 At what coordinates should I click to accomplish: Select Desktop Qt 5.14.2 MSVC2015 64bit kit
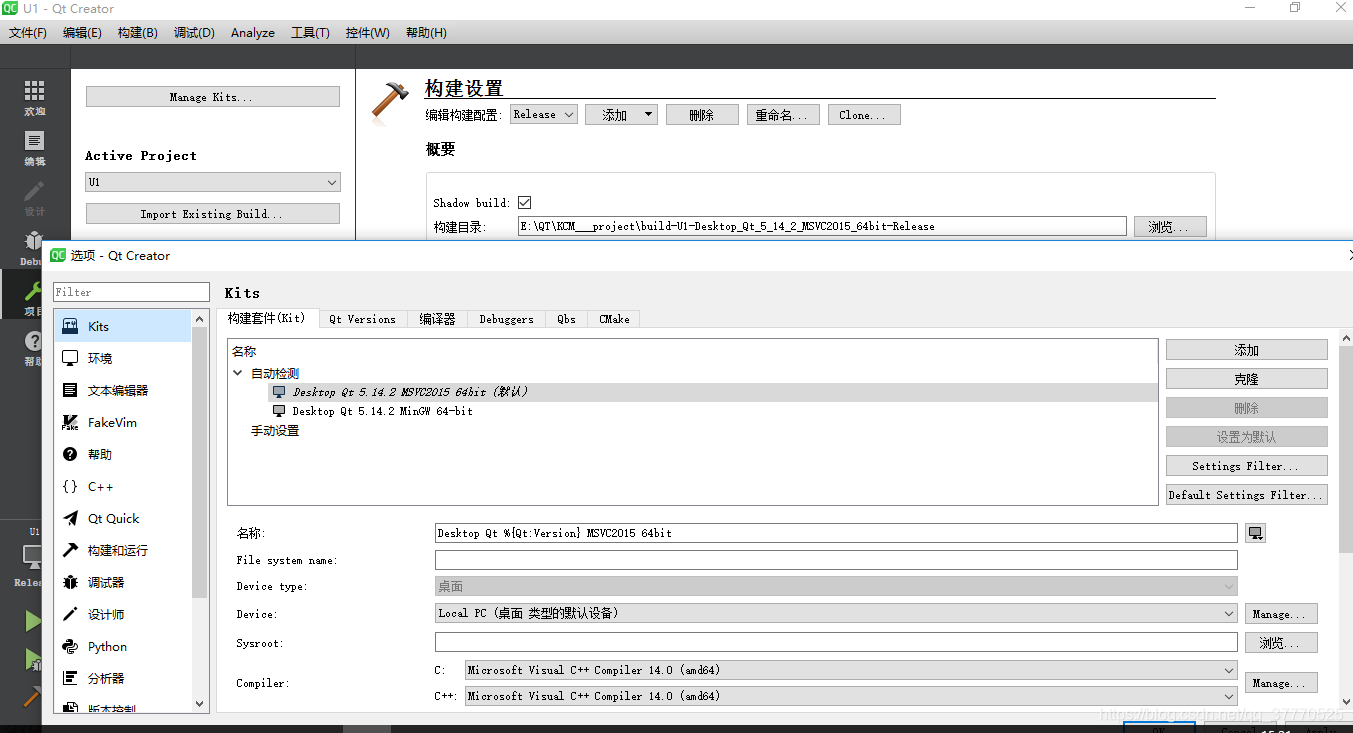(410, 392)
